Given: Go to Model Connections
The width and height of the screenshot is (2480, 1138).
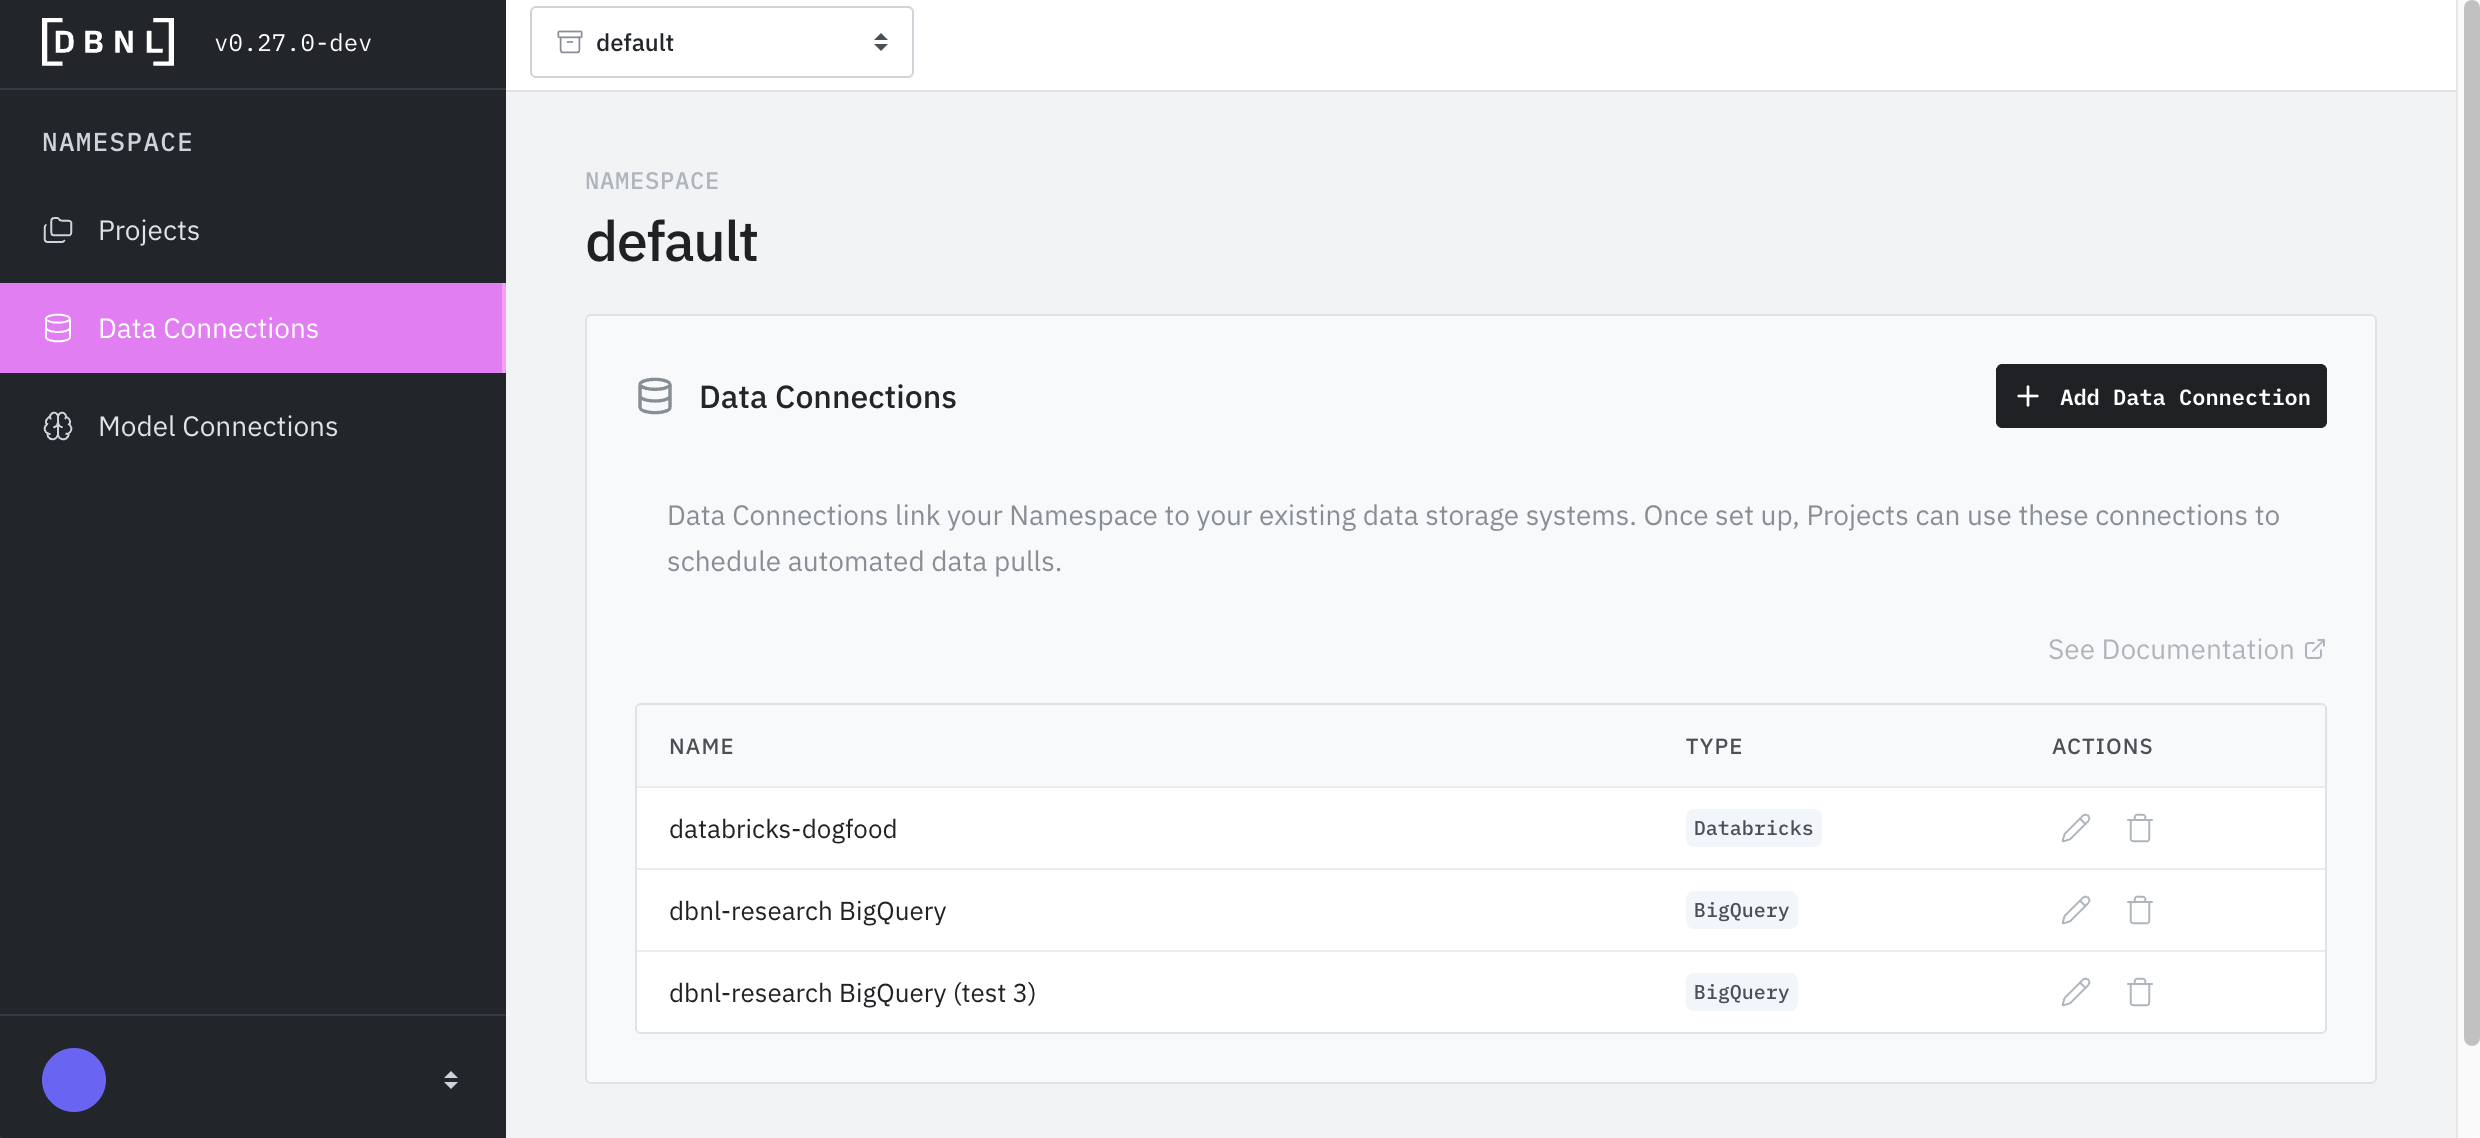Looking at the screenshot, I should pyautogui.click(x=218, y=426).
